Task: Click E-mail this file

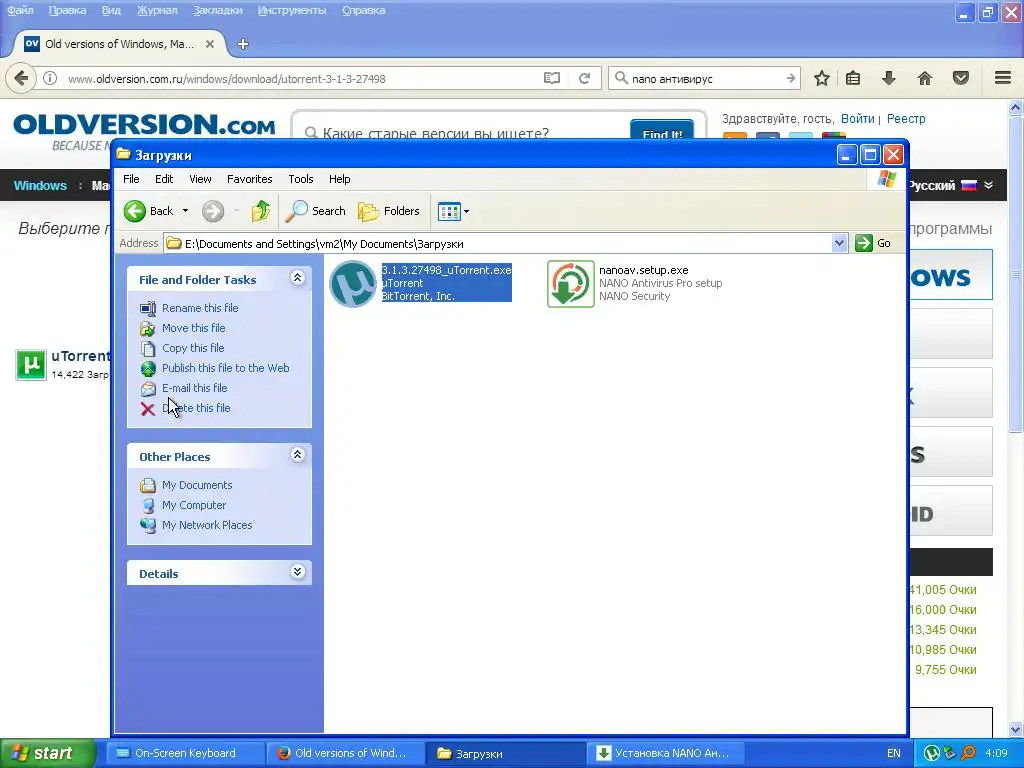Action: (x=195, y=388)
